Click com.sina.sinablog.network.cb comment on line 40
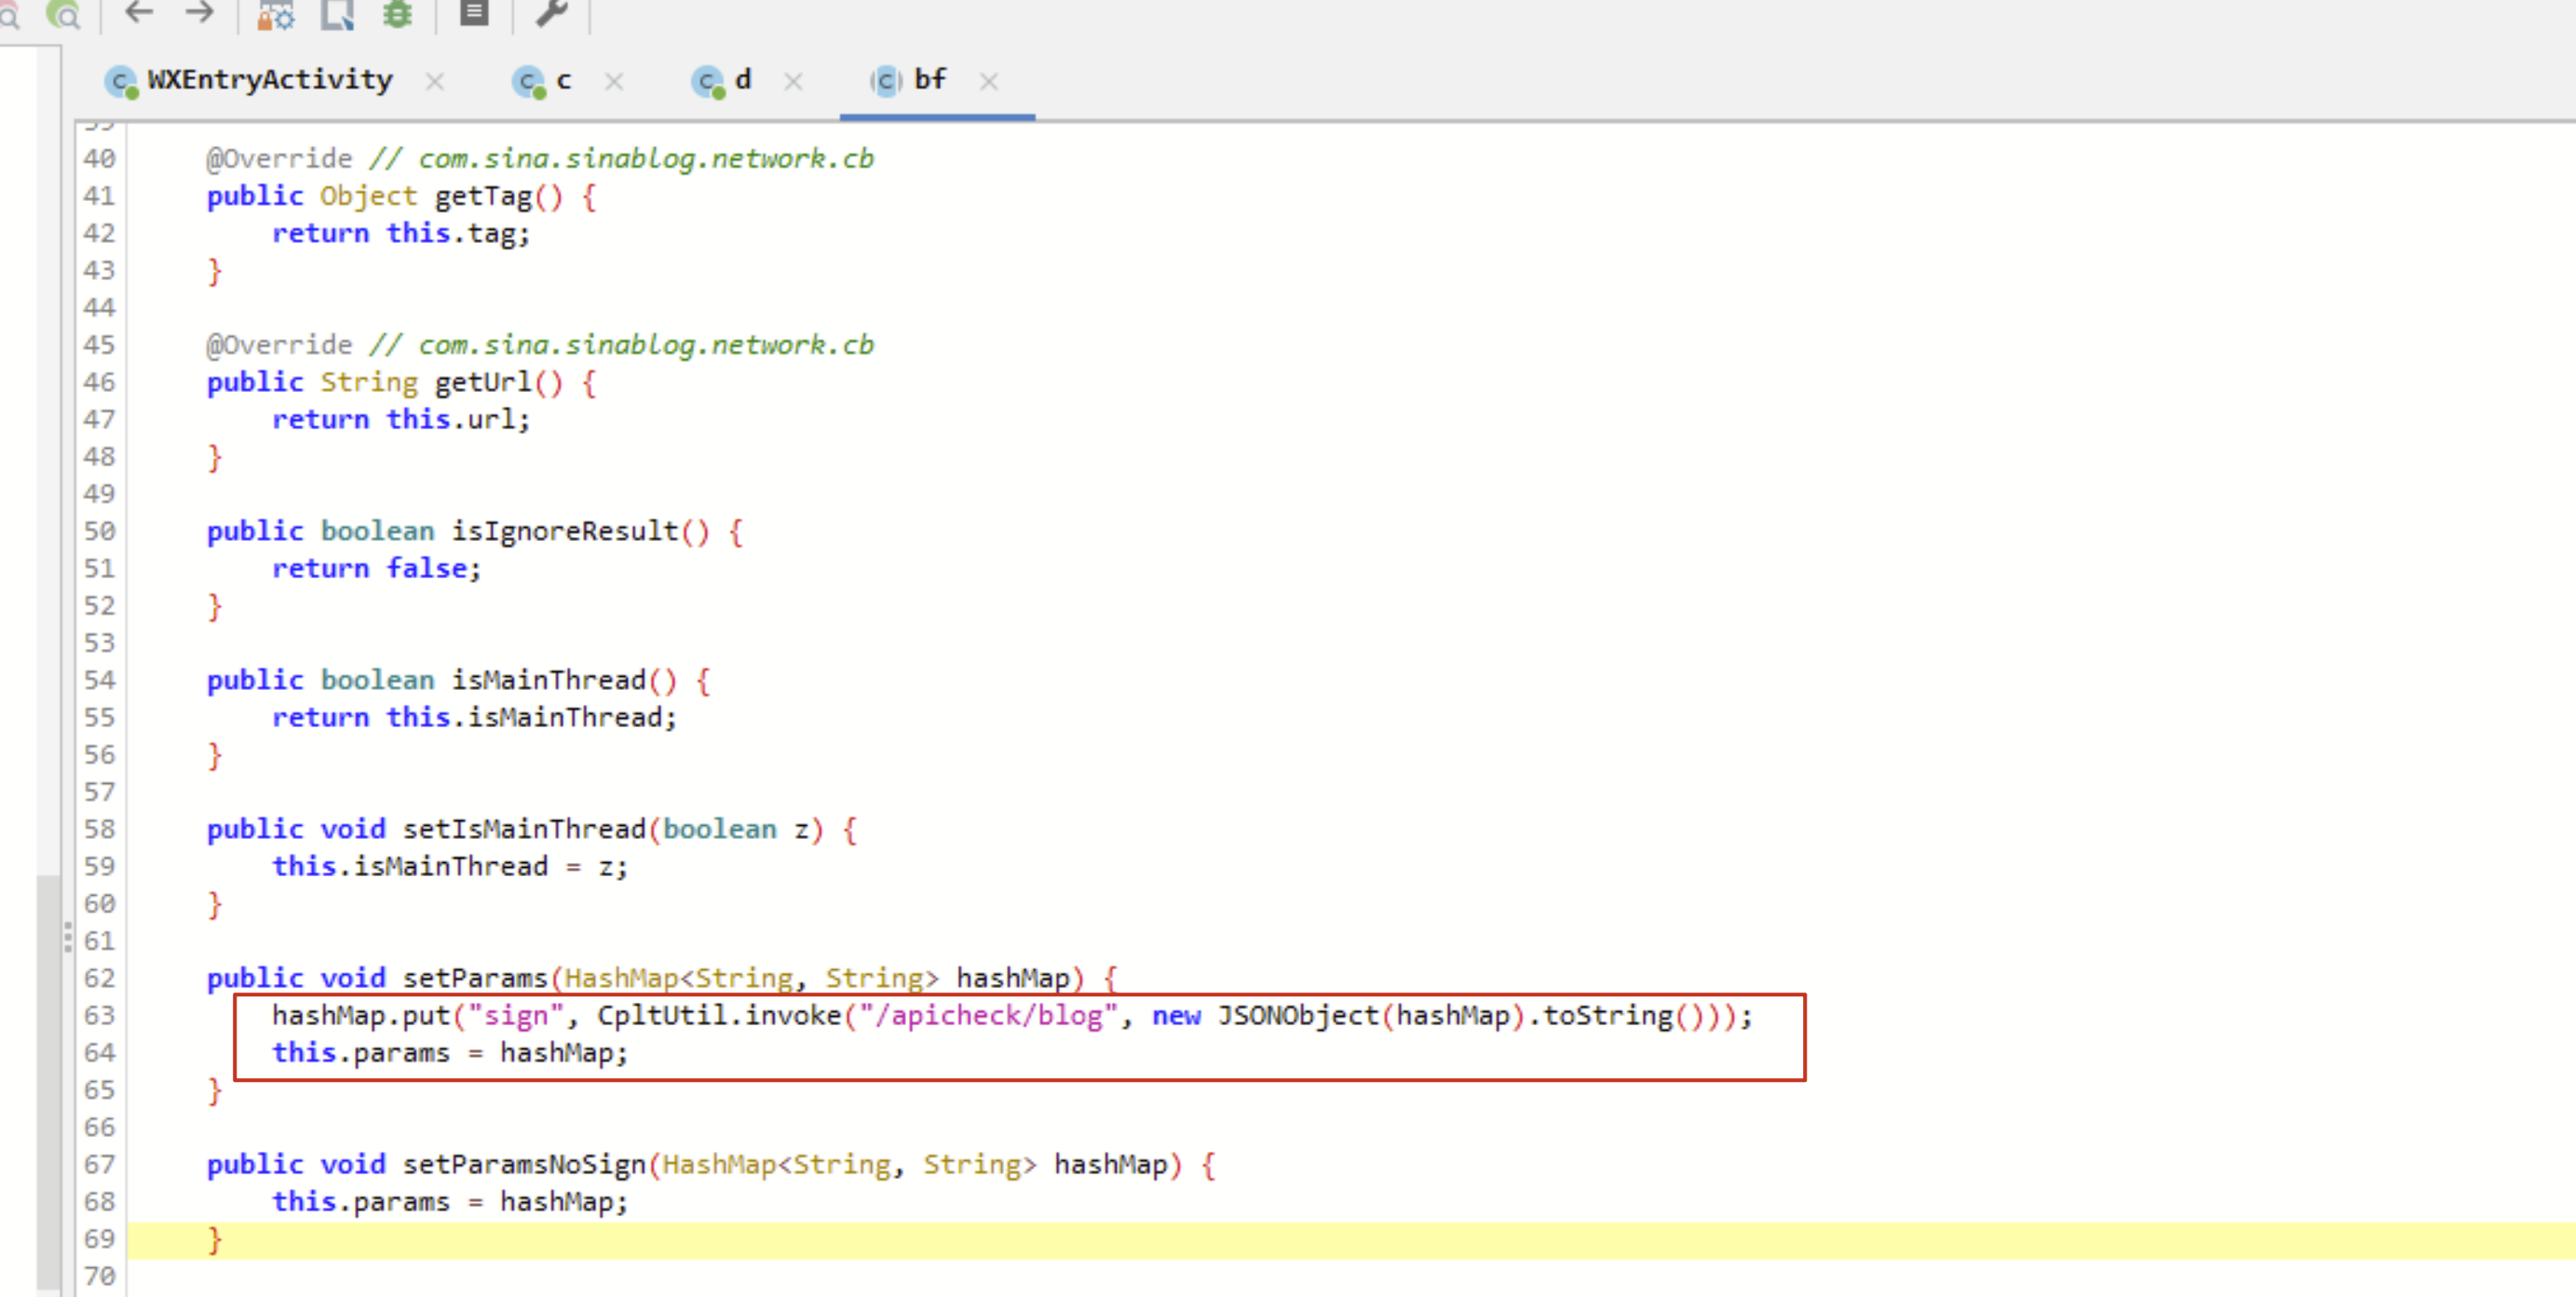The height and width of the screenshot is (1297, 2576). [646, 158]
